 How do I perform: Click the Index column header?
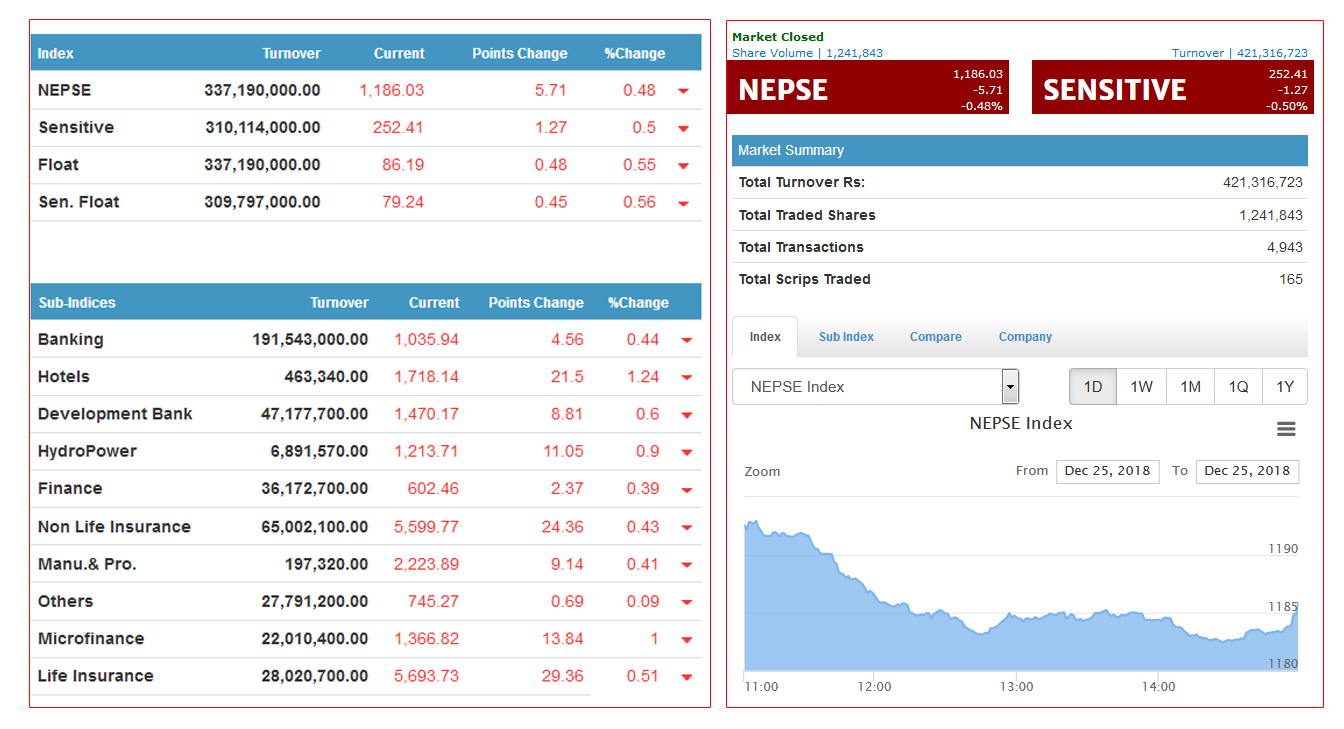point(56,54)
